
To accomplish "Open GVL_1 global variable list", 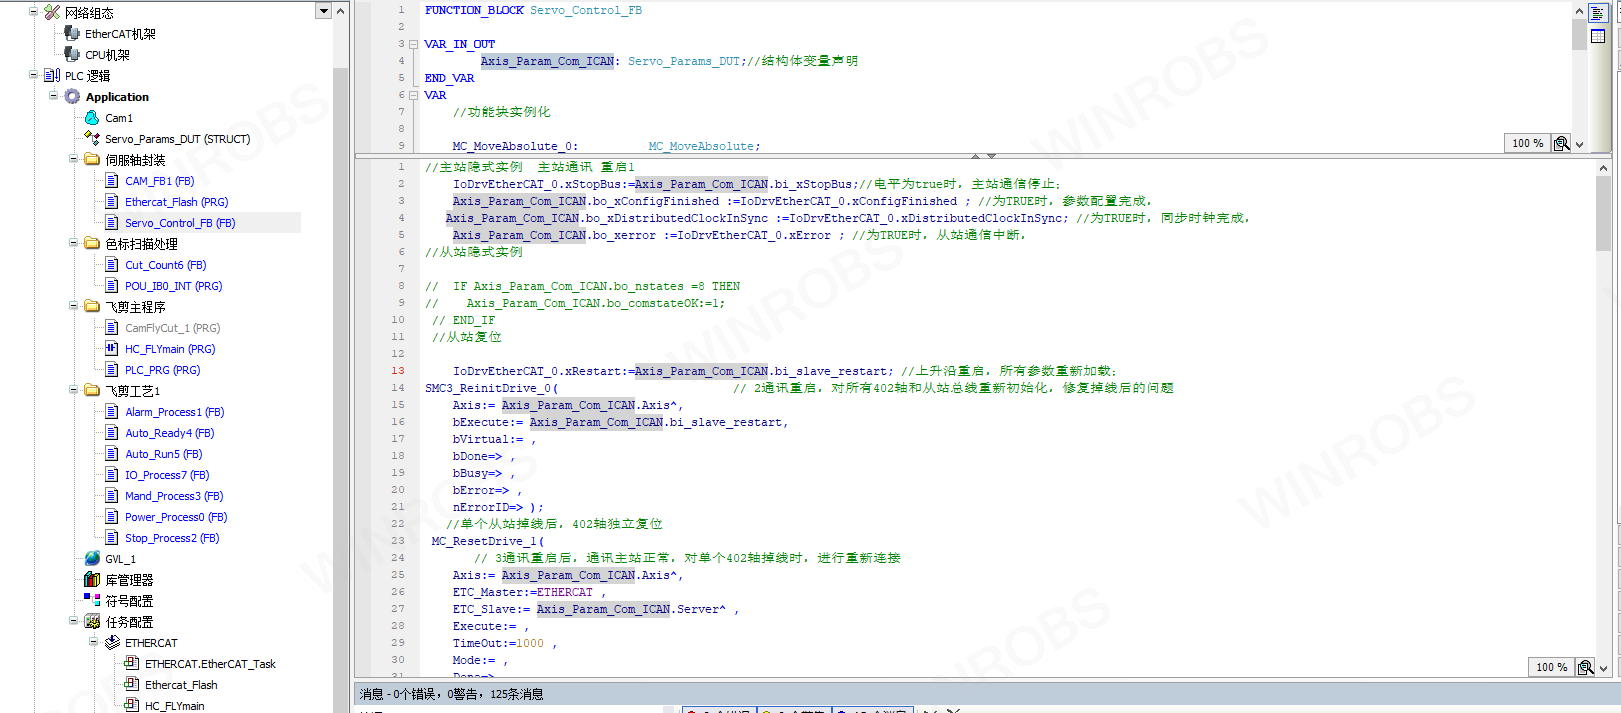I will pos(120,559).
